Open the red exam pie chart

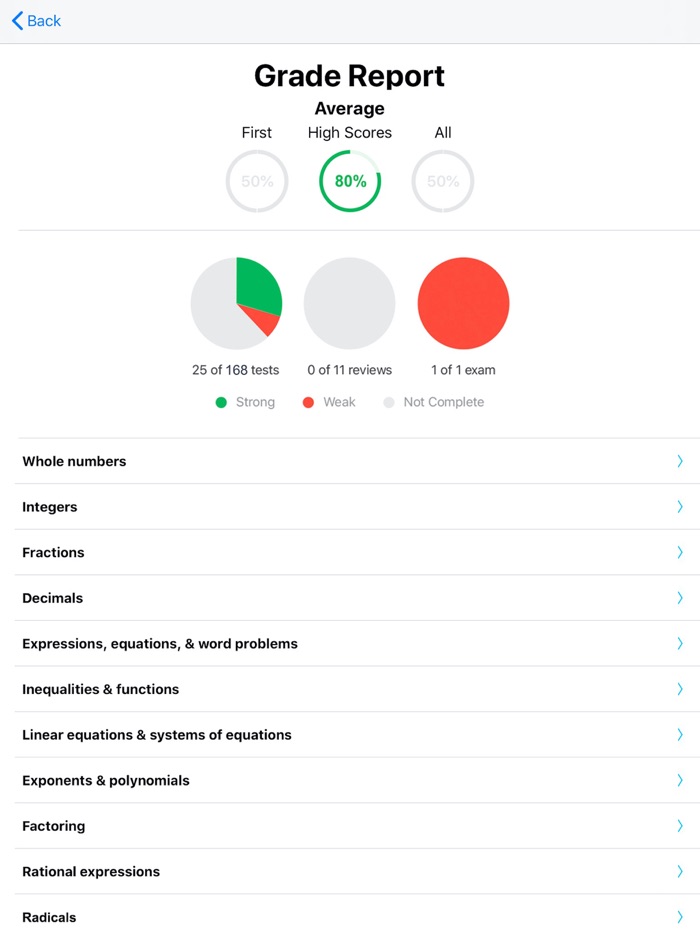[463, 303]
